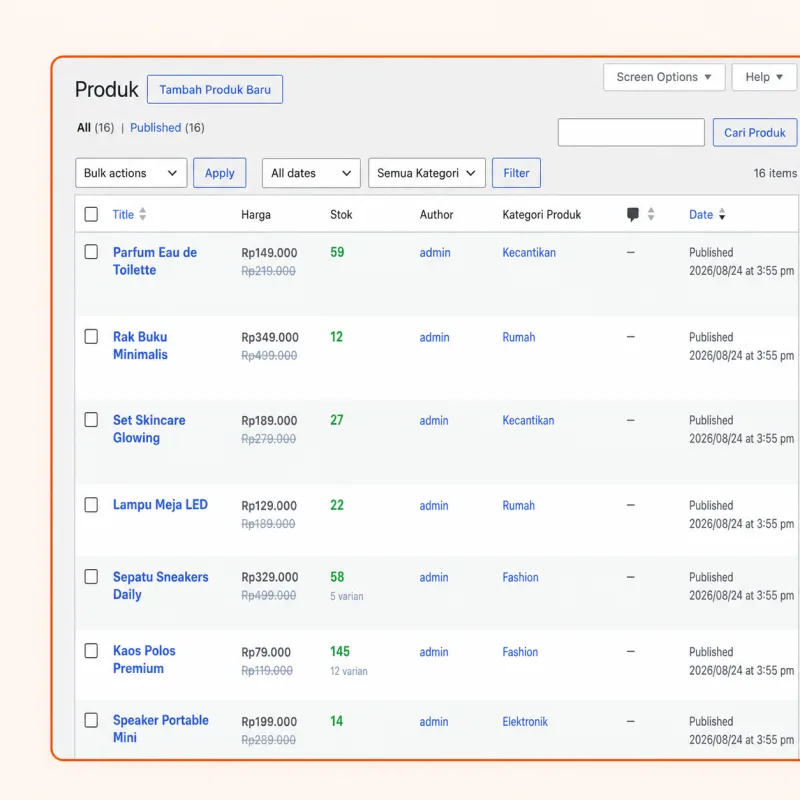800x800 pixels.
Task: Open the Sepatu Sneakers Daily product
Action: click(161, 586)
